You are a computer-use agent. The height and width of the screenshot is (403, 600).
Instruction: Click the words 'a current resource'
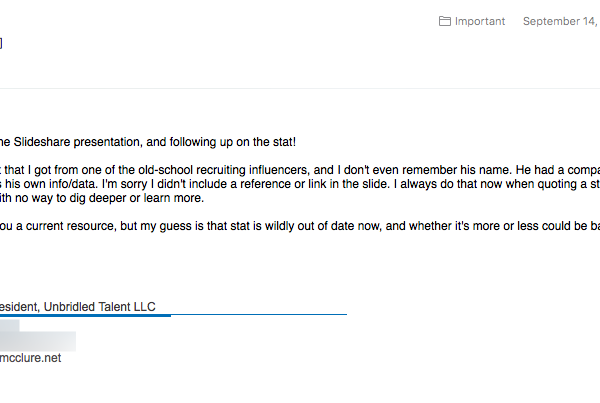tap(65, 226)
